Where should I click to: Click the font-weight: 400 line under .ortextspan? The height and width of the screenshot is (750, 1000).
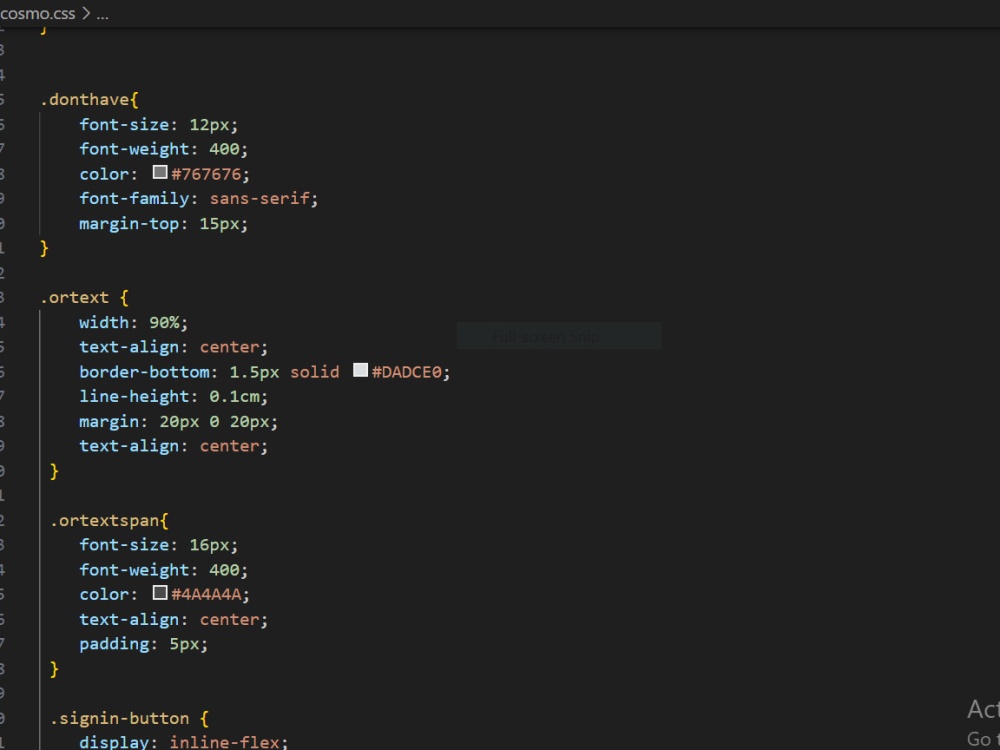click(163, 570)
